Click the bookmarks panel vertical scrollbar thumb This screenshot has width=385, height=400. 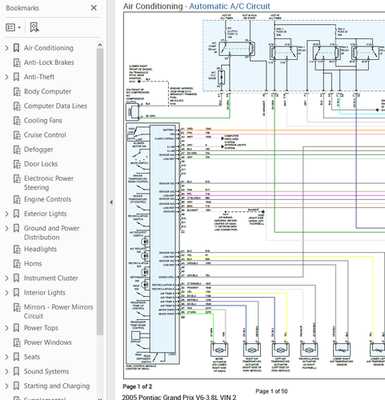click(x=100, y=192)
